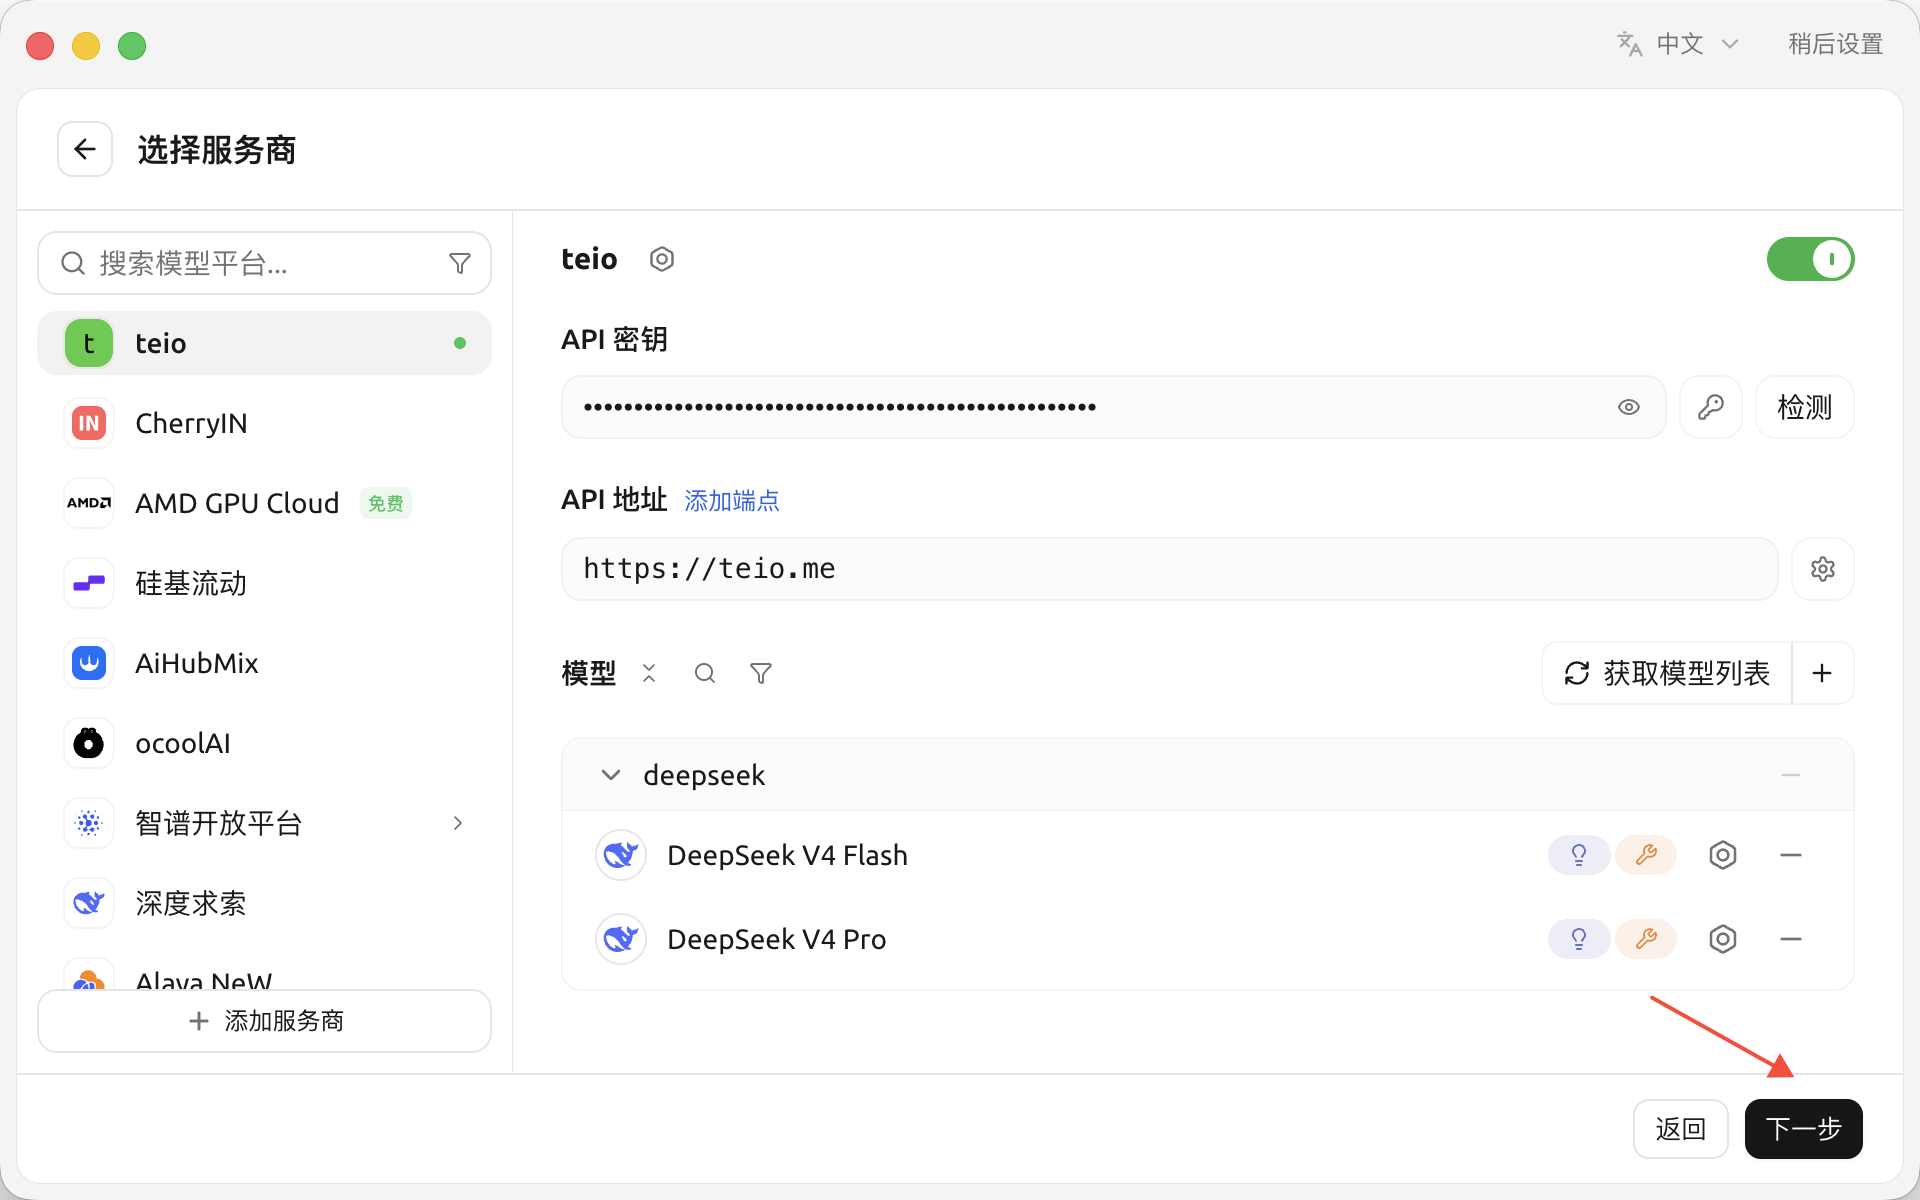
Task: Click the 下一步 next button
Action: click(1803, 1129)
